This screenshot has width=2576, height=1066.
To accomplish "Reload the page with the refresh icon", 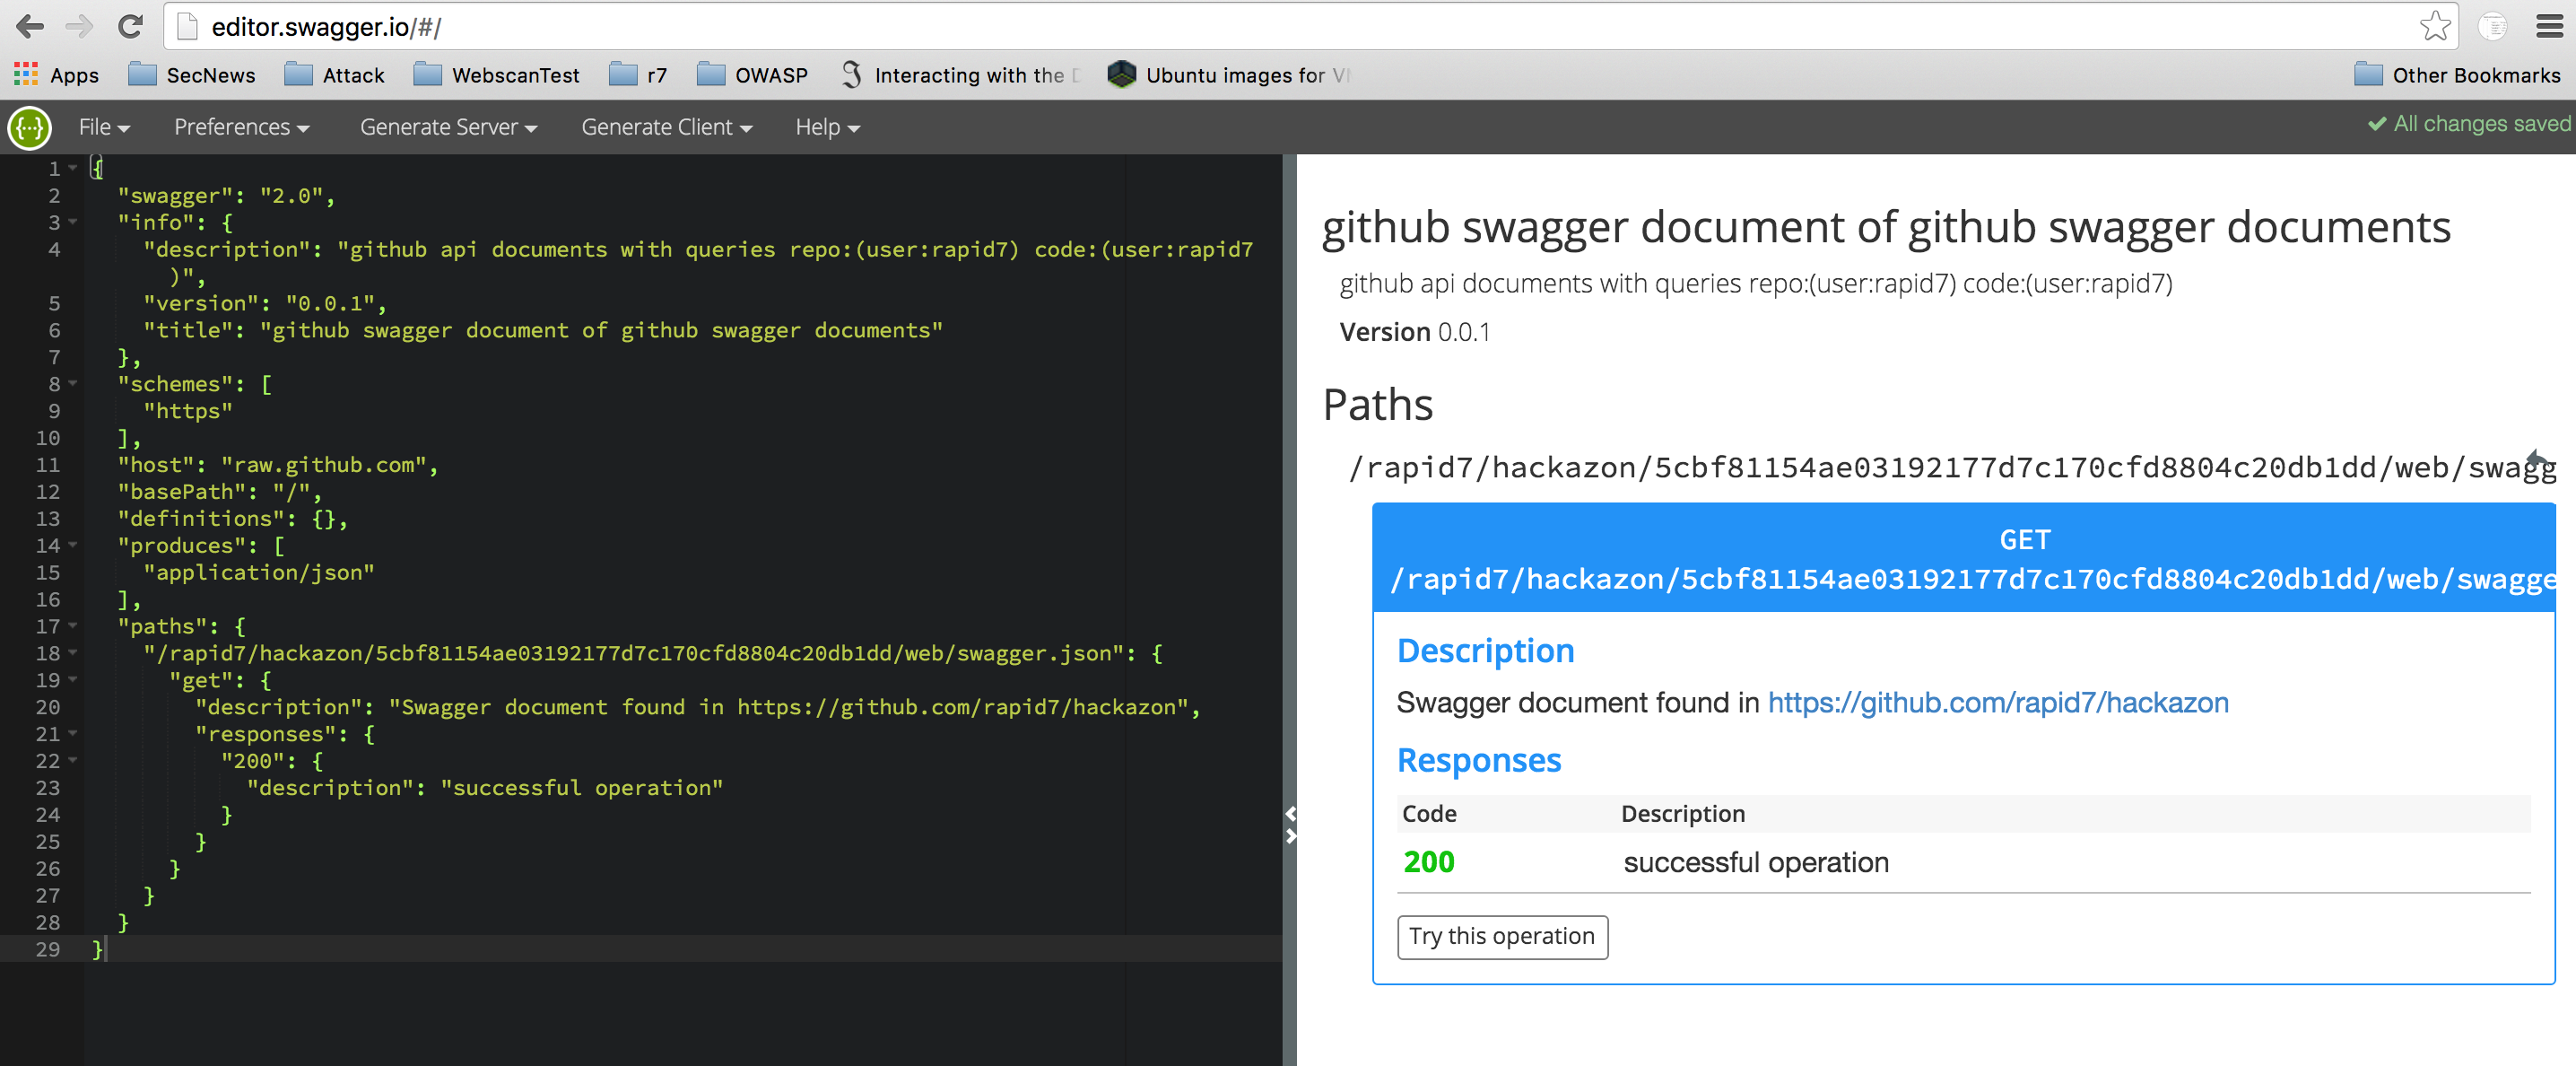I will point(130,26).
